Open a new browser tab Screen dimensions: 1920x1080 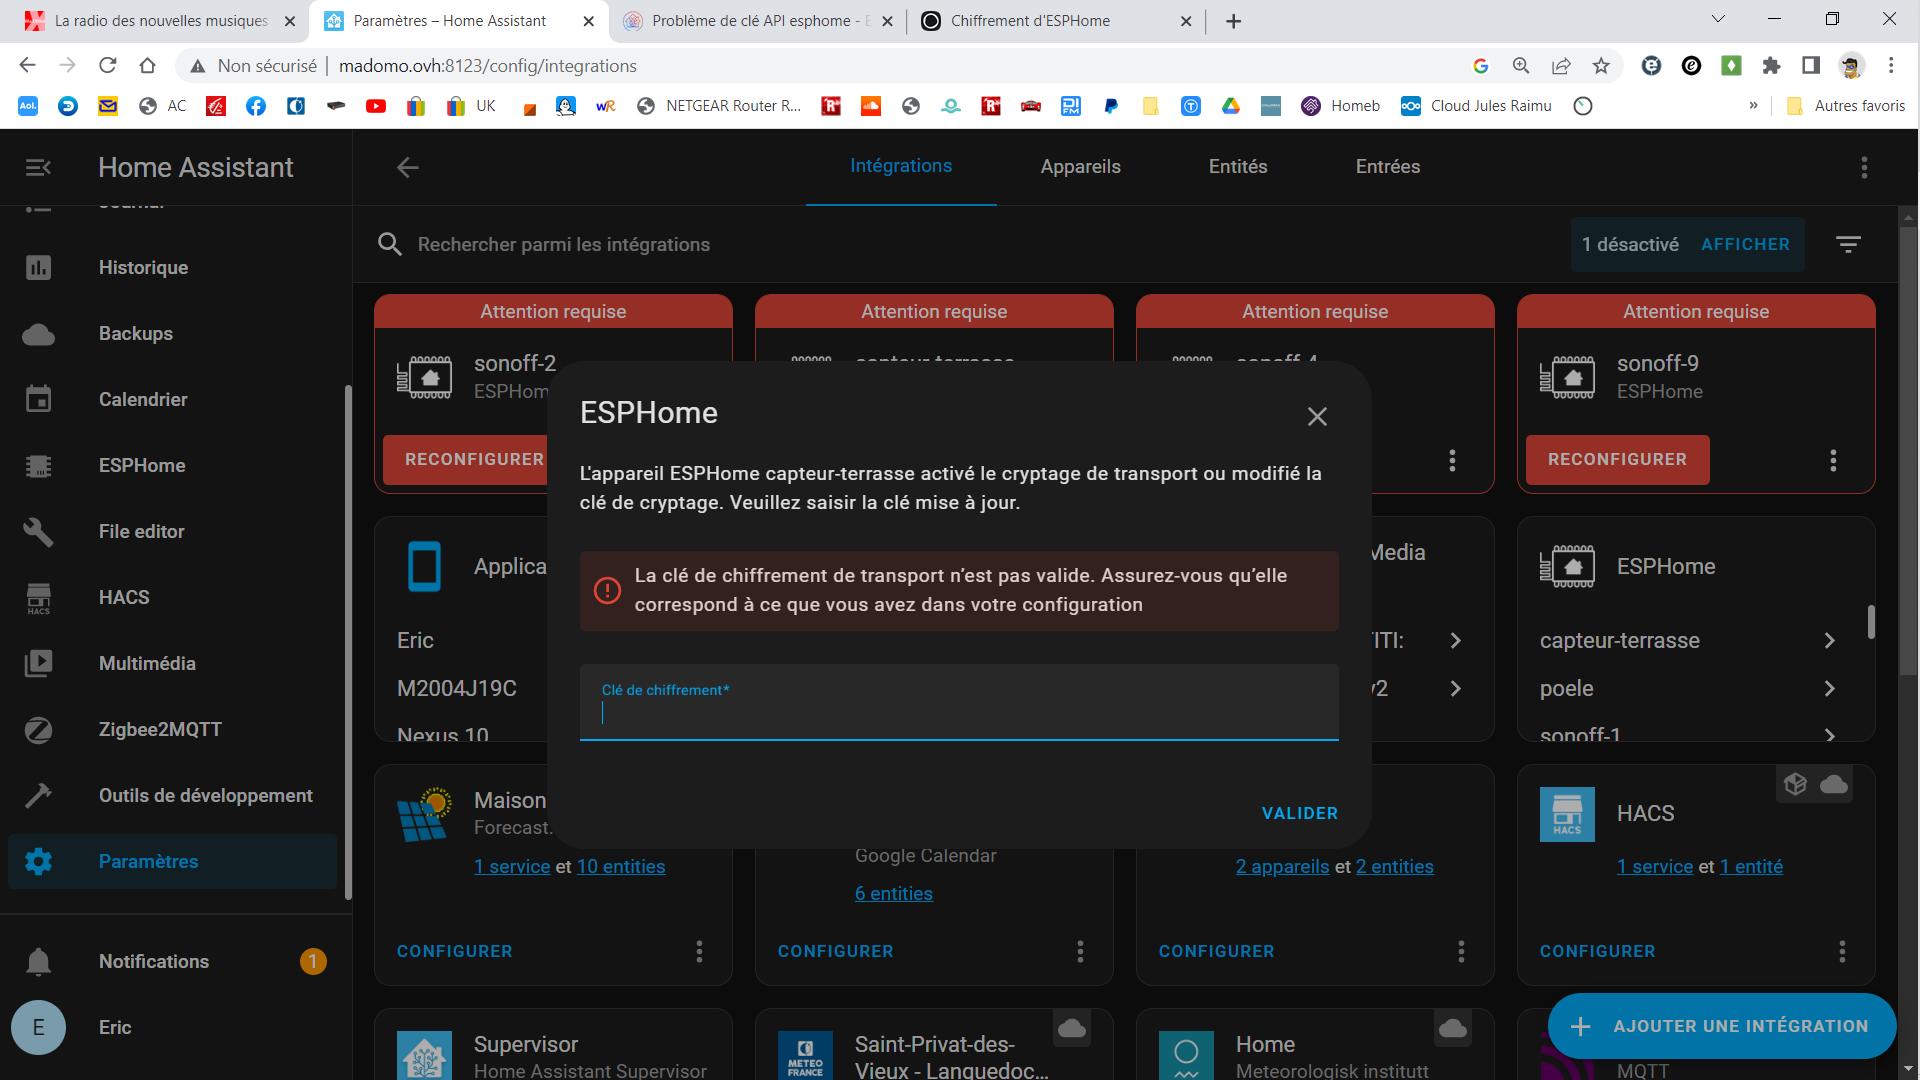pyautogui.click(x=1234, y=21)
